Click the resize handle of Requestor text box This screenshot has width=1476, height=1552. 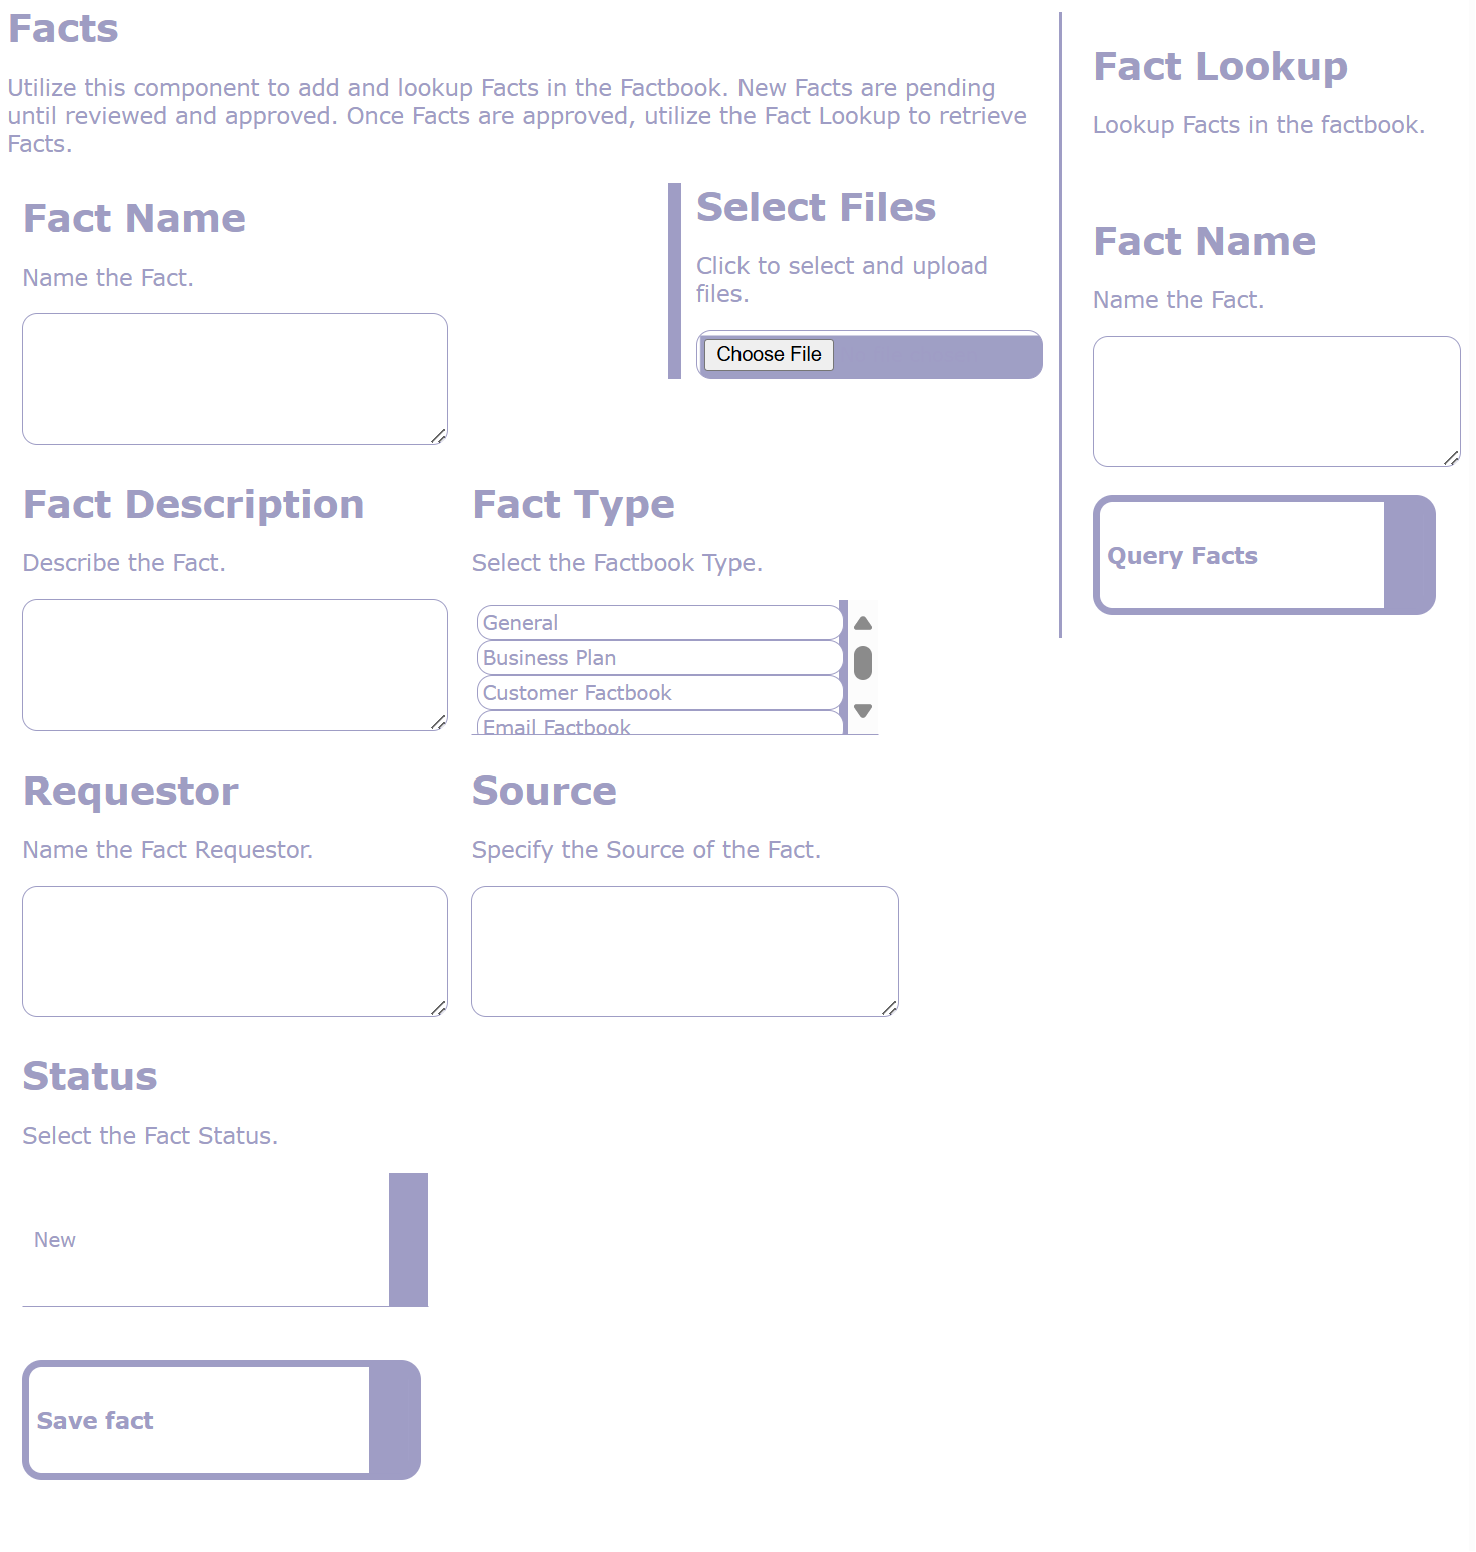point(438,1008)
